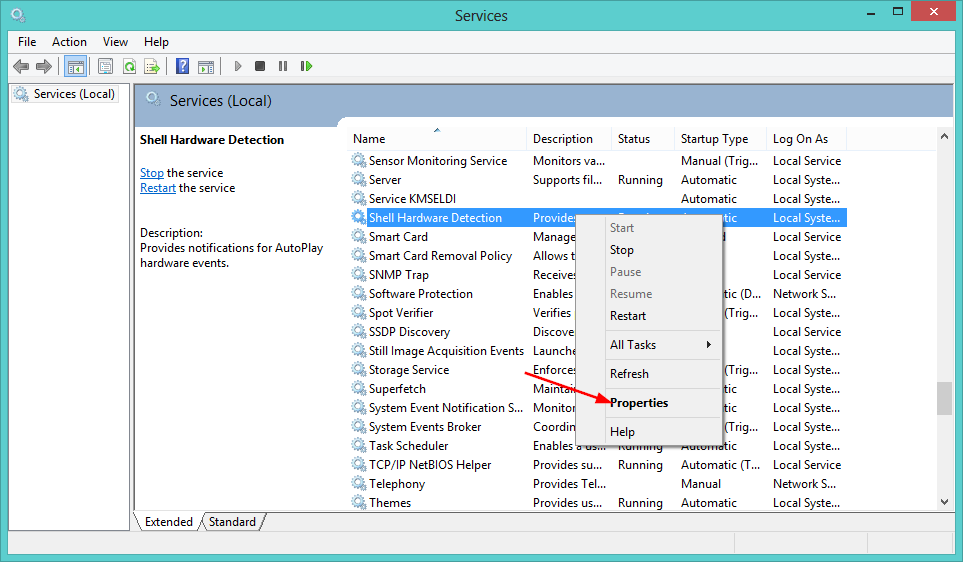Click the Show/Hide Console Tree toolbar icon
963x562 pixels.
(74, 67)
